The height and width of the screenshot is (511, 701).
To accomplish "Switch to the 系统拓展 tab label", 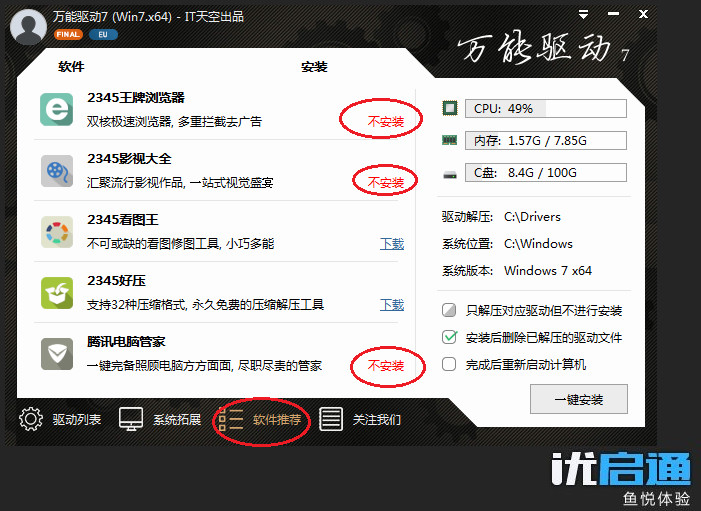I will point(177,420).
